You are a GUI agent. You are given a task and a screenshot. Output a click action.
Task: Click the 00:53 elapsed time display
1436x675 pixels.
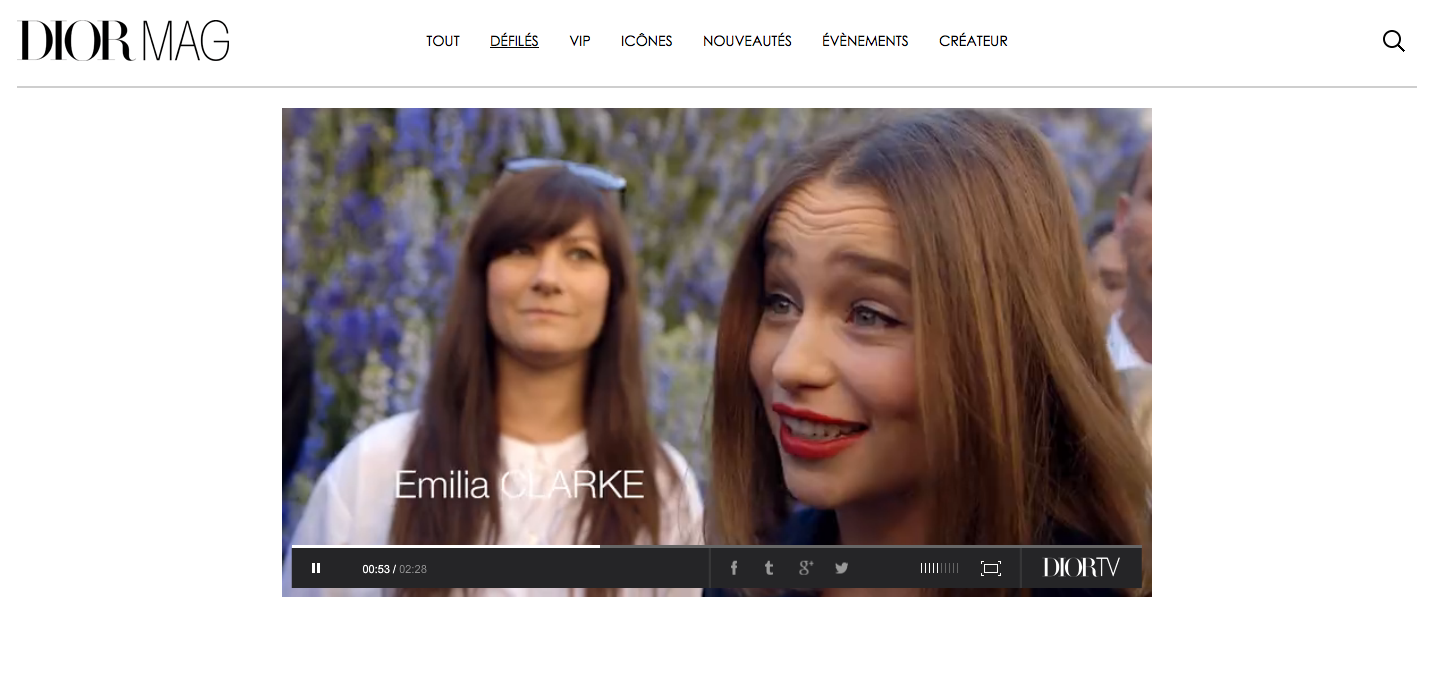click(375, 569)
